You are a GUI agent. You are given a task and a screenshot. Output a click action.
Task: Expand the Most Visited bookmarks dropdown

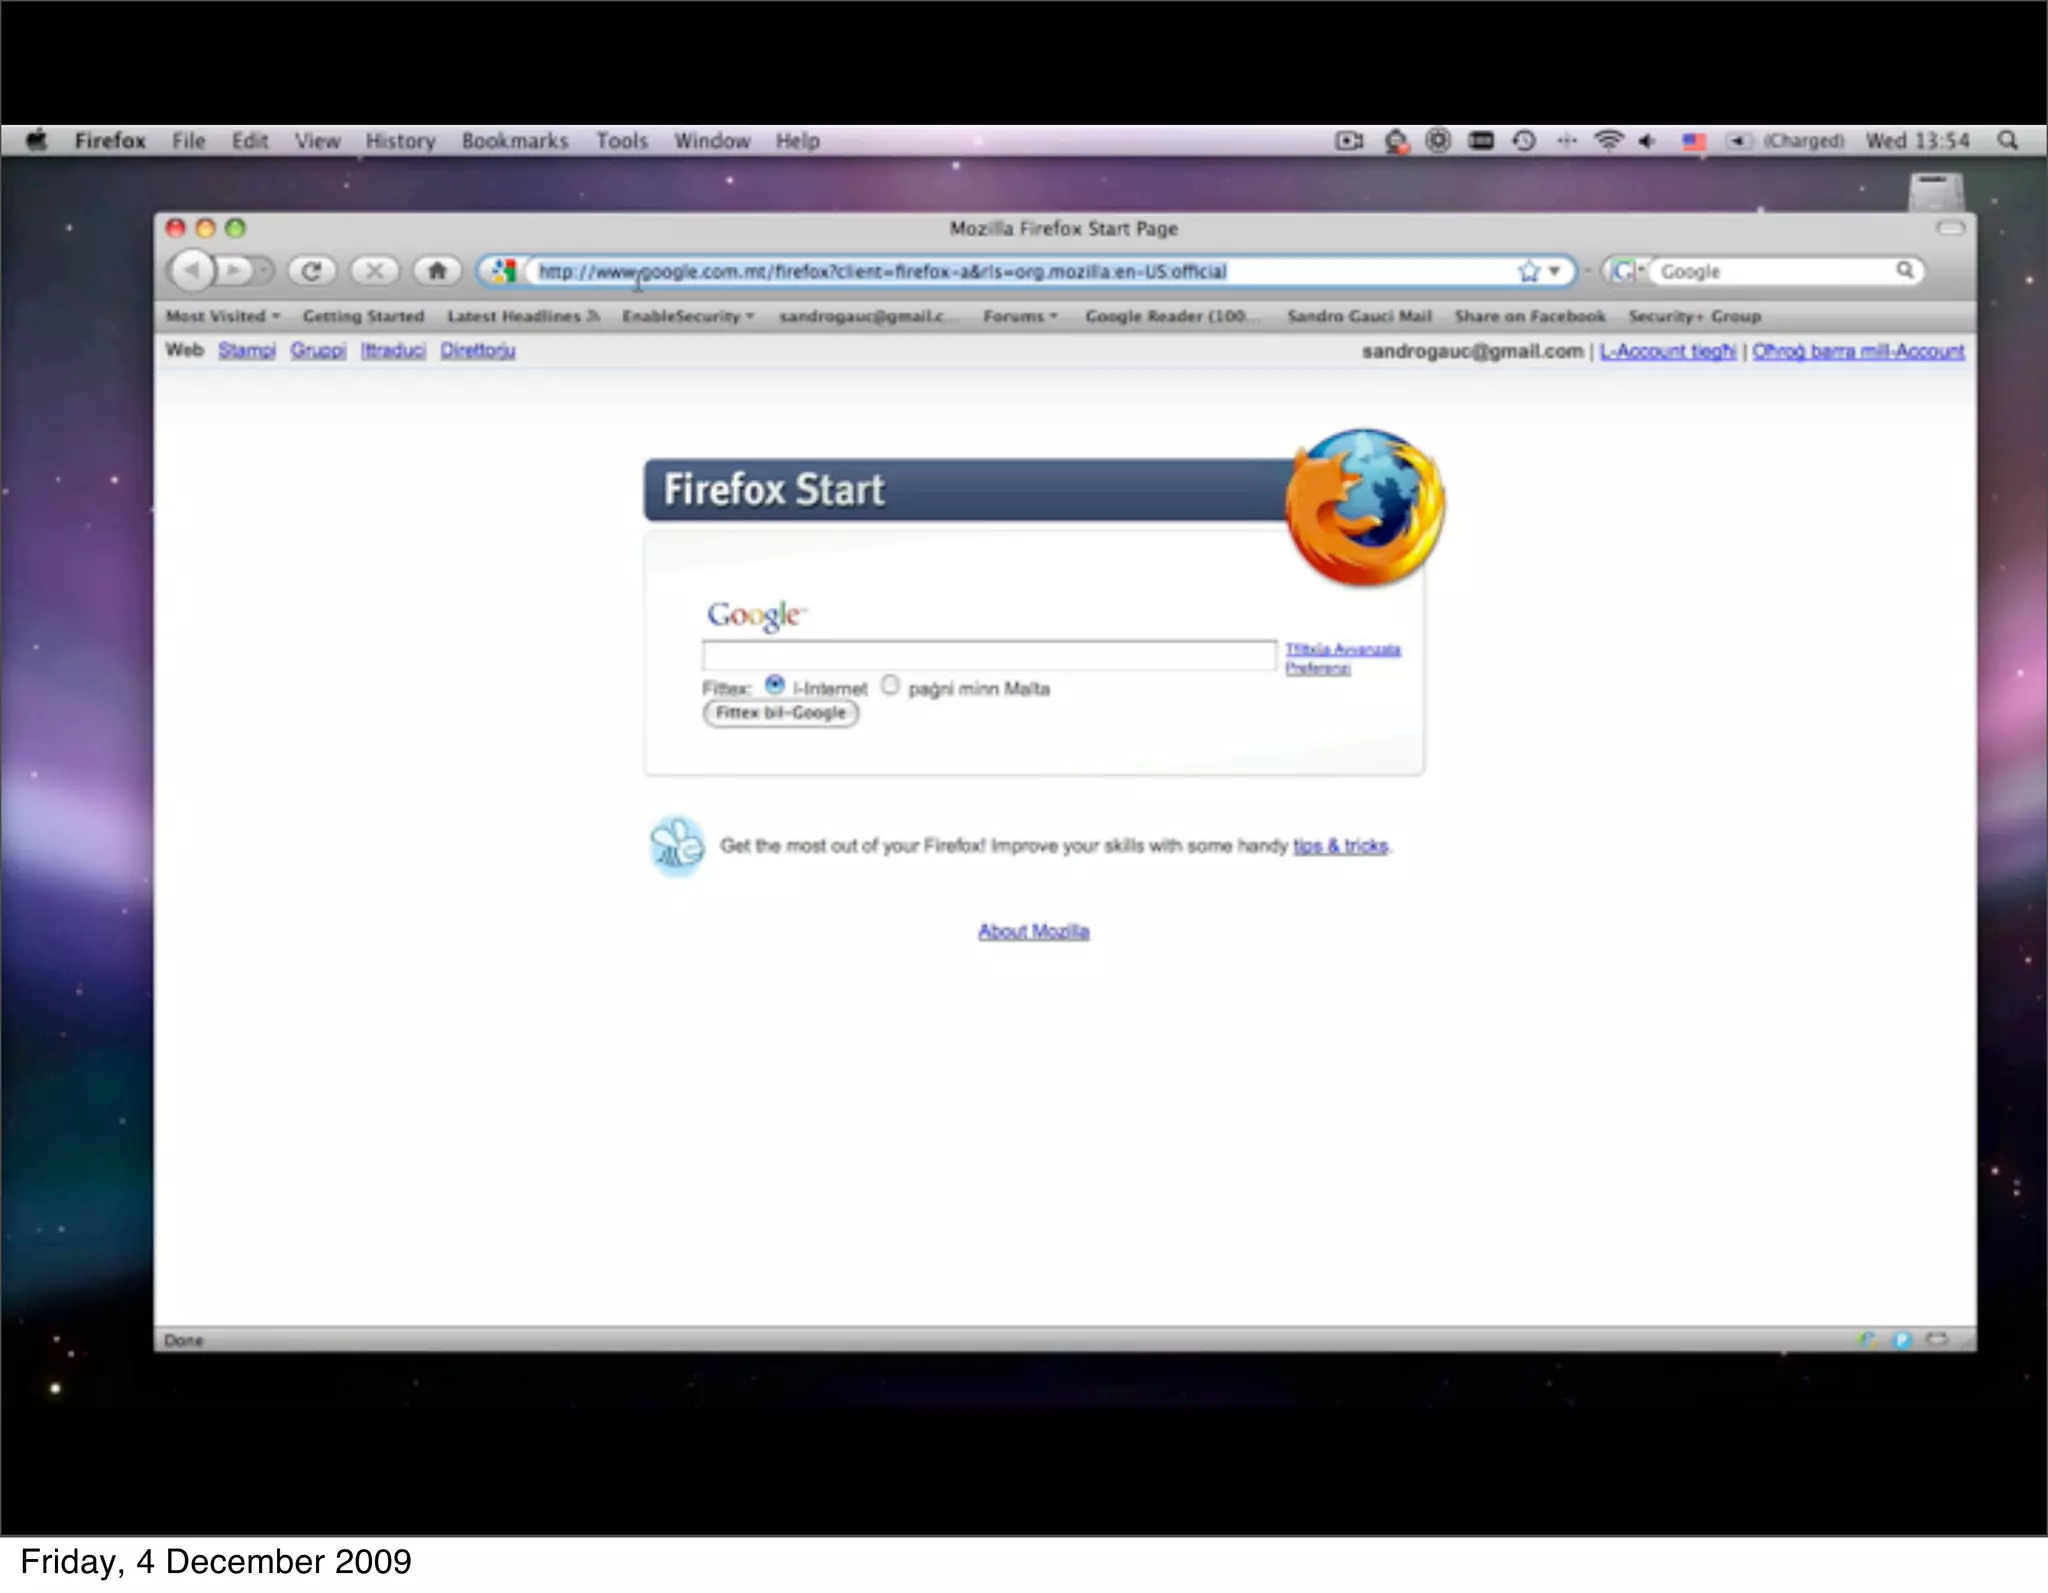point(222,316)
